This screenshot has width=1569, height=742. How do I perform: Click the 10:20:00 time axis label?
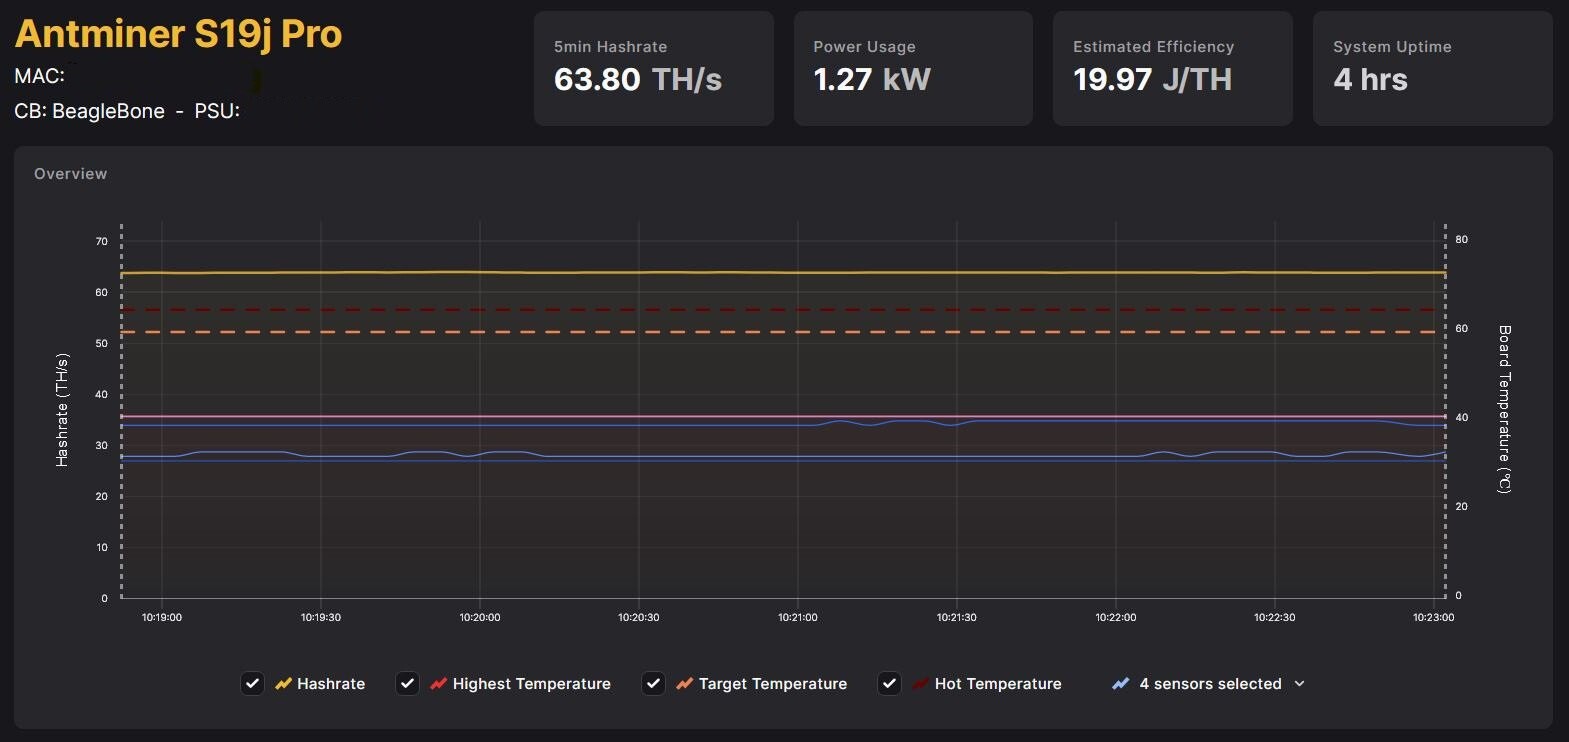point(480,617)
